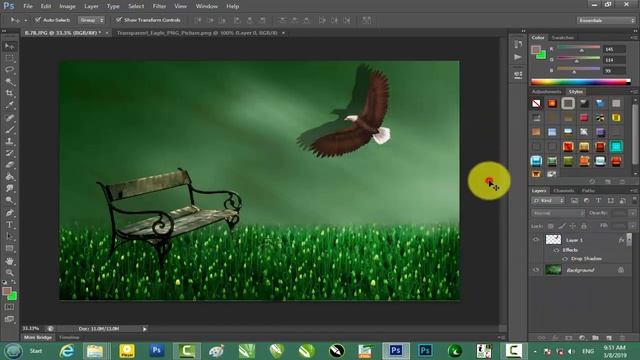The height and width of the screenshot is (360, 640).
Task: Toggle the Auto-Select checkbox
Action: pyautogui.click(x=38, y=20)
